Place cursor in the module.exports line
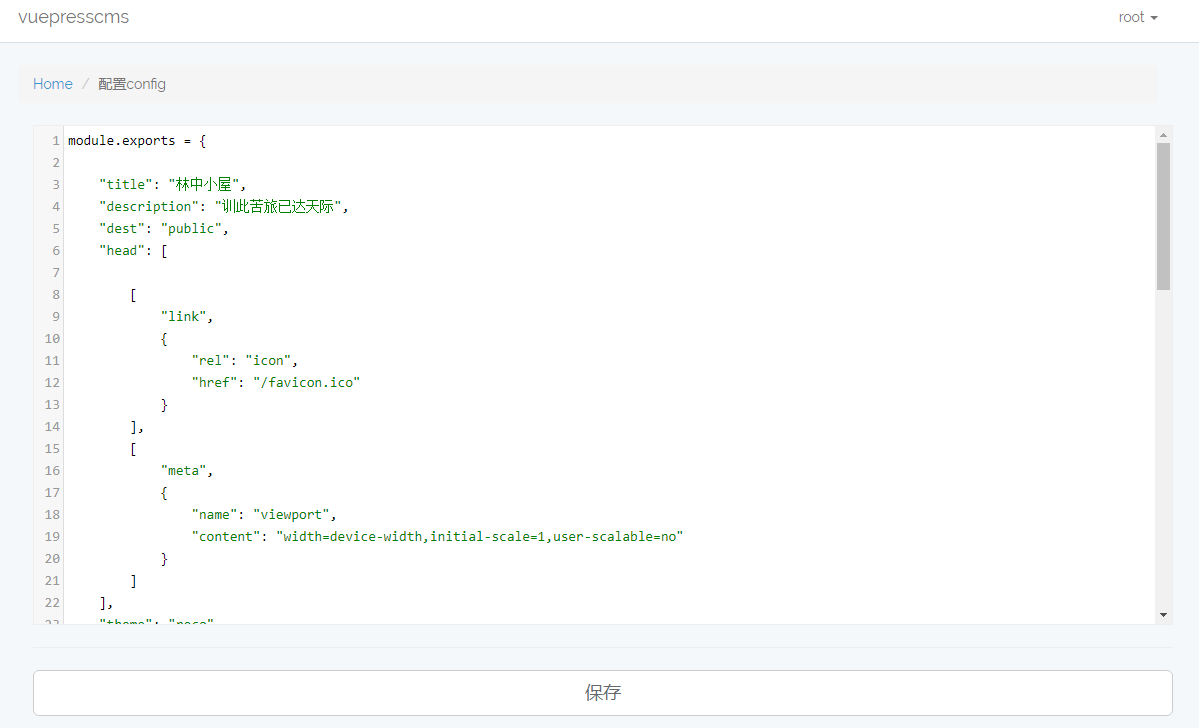 [136, 141]
